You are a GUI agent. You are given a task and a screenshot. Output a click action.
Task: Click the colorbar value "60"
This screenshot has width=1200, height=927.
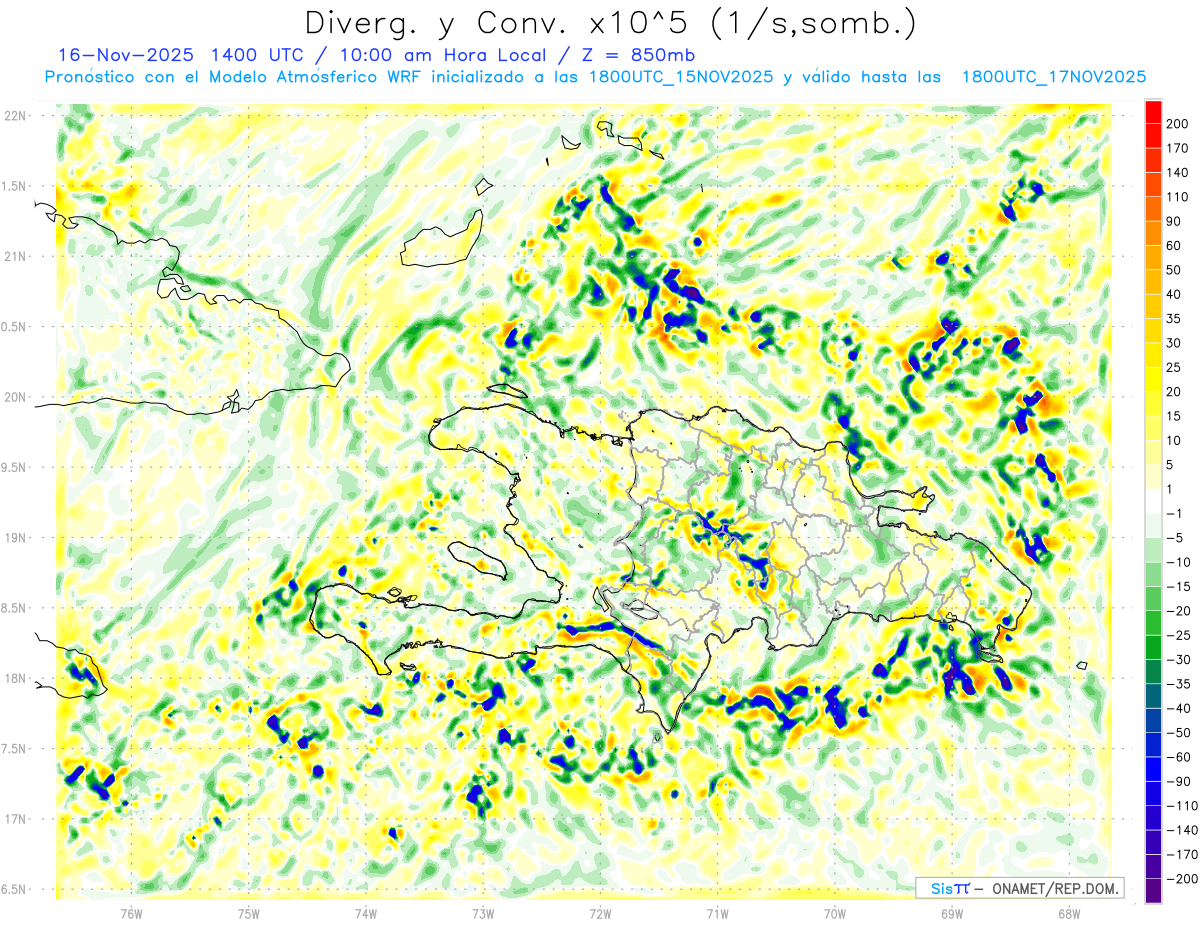pyautogui.click(x=1174, y=246)
